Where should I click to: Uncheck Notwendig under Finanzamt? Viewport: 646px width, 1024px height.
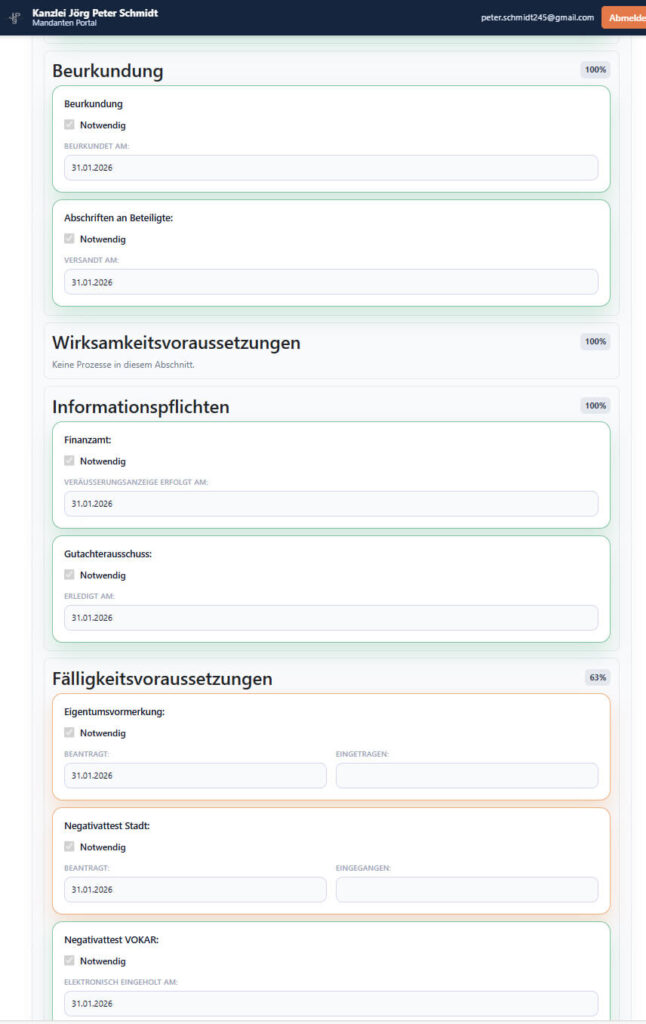pos(69,461)
